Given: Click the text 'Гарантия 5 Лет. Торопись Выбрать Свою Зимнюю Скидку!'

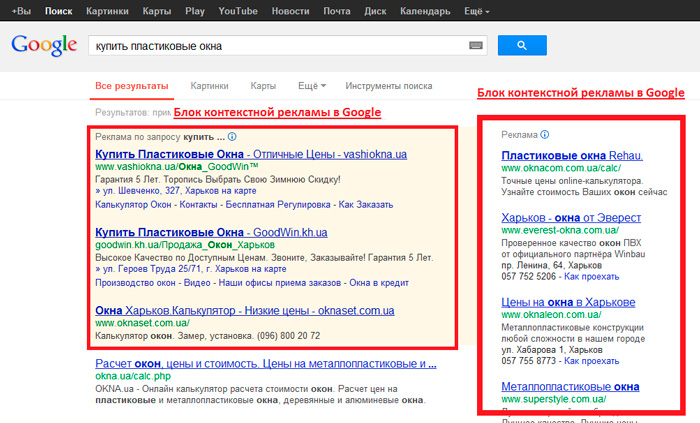Looking at the screenshot, I should [218, 179].
